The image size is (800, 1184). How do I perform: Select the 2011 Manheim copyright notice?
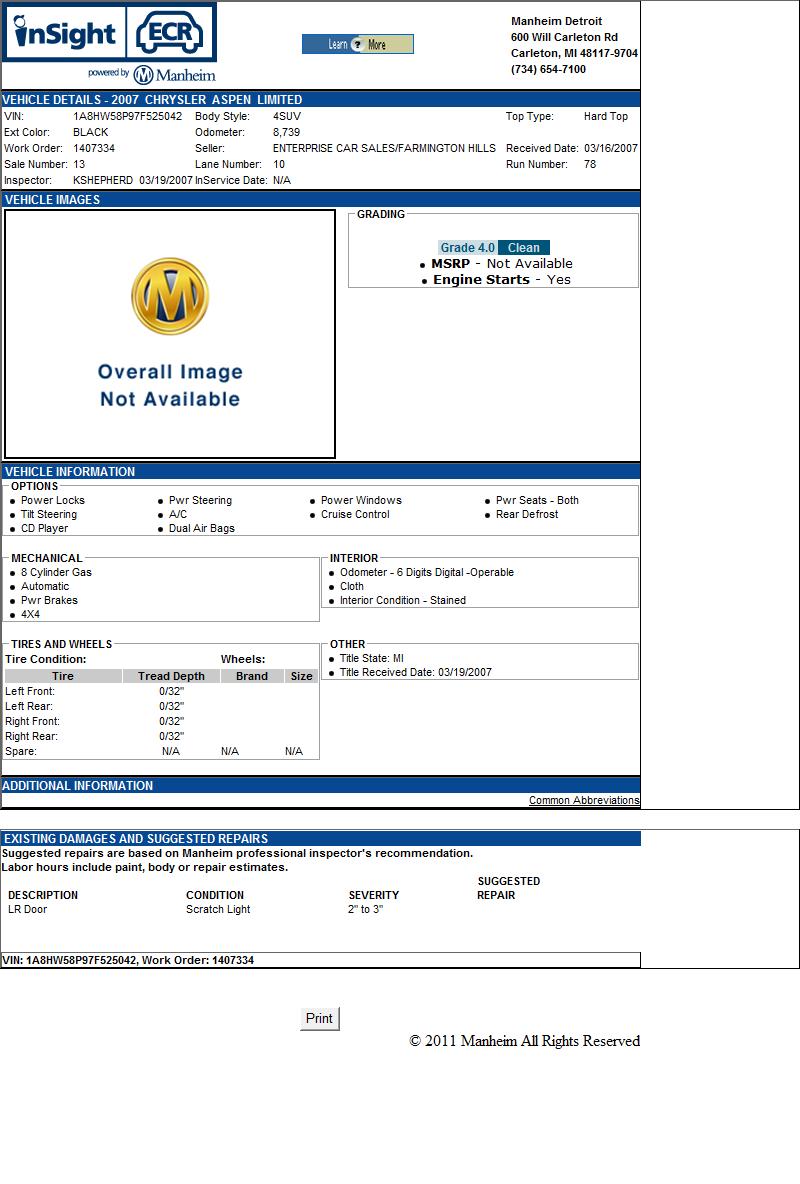[x=524, y=1041]
